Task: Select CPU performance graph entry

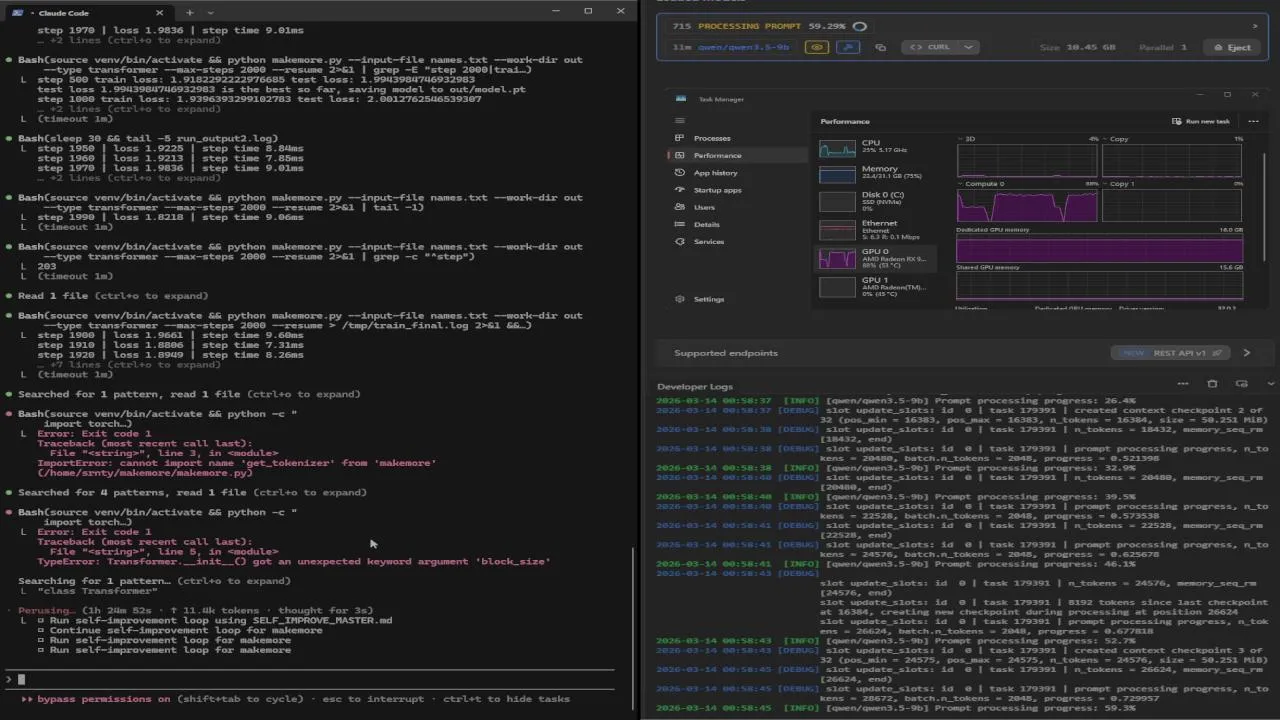Action: coord(877,148)
